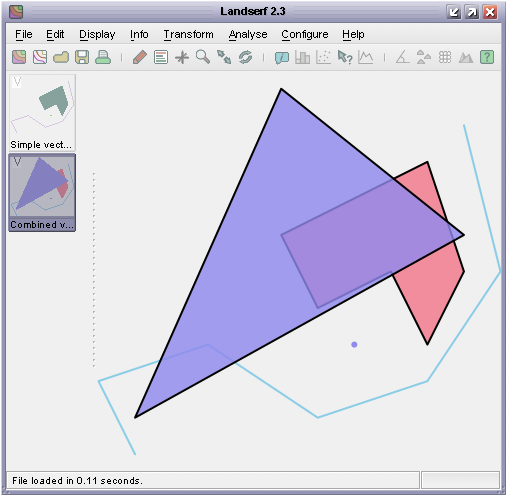
Task: Click the small purple point on map
Action: (354, 345)
